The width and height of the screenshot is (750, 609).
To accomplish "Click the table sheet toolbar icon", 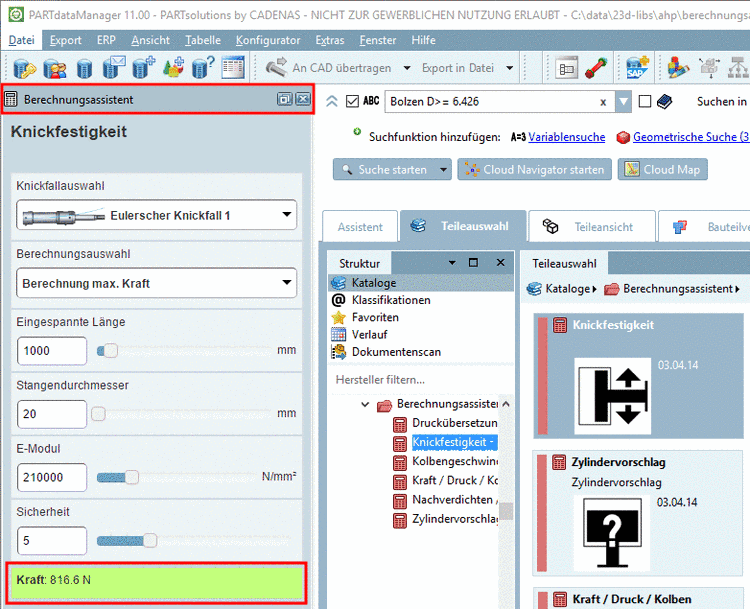I will click(233, 67).
